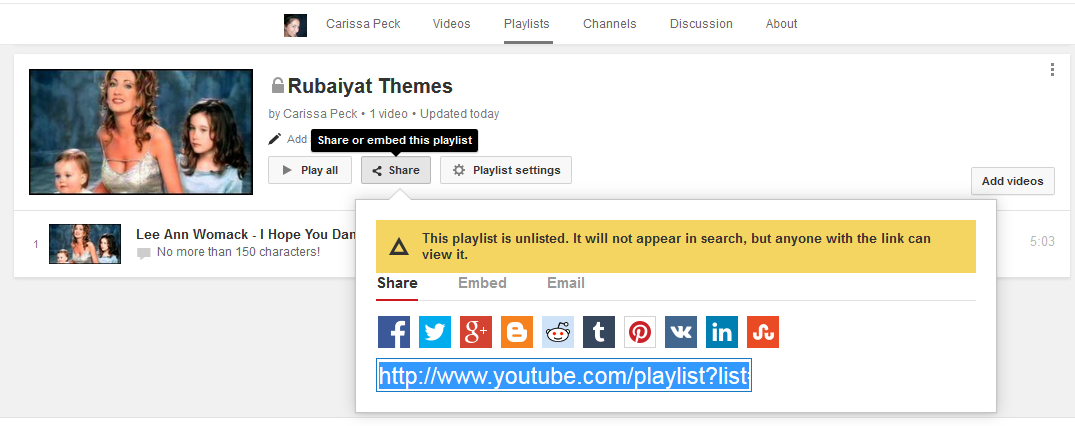The height and width of the screenshot is (426, 1075).
Task: Share playlist on VK
Action: point(681,332)
